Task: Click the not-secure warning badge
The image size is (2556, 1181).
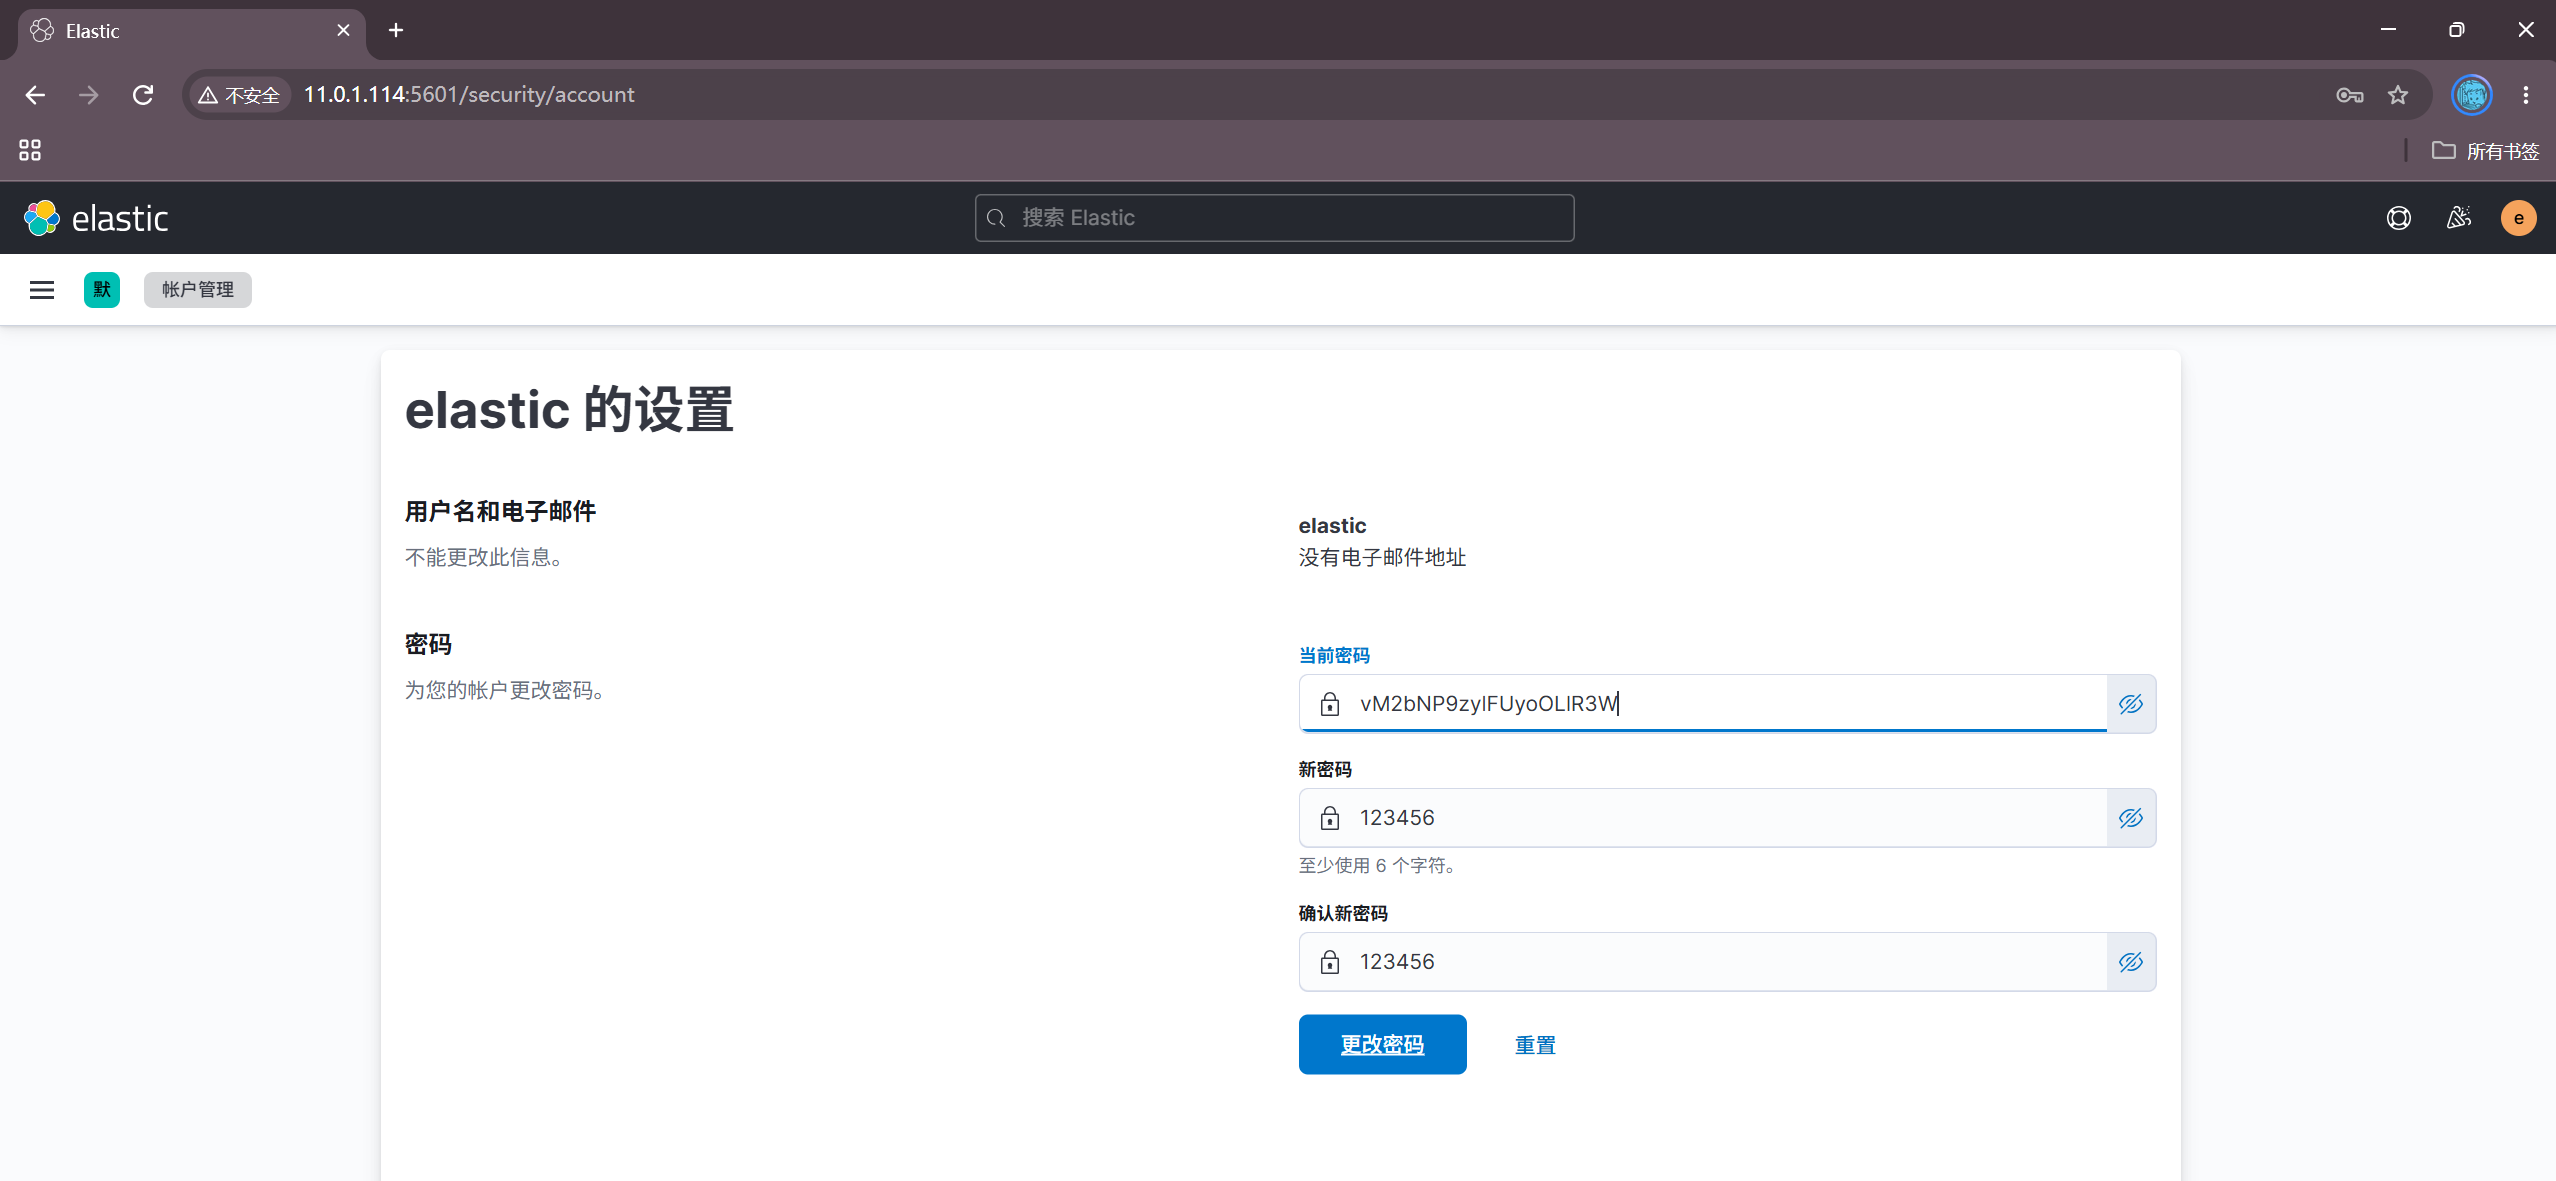Action: (x=239, y=95)
